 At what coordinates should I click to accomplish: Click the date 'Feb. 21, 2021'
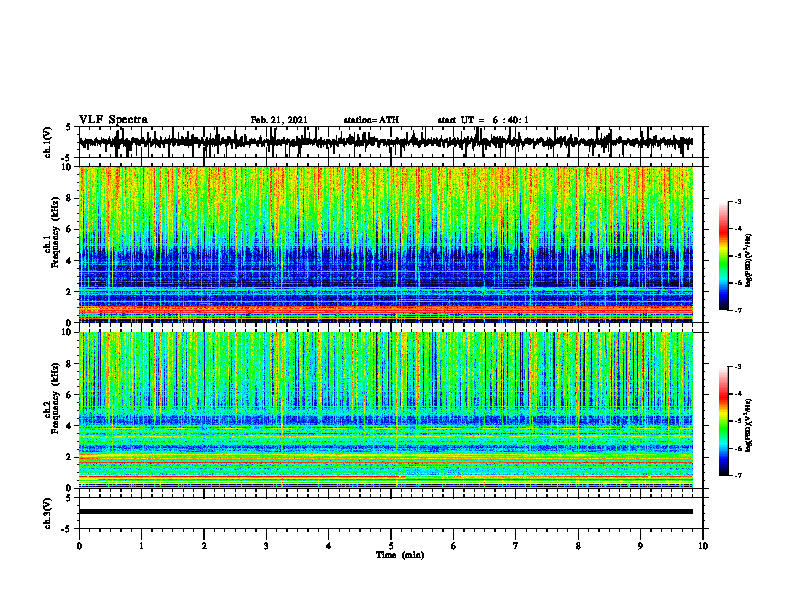pyautogui.click(x=279, y=120)
